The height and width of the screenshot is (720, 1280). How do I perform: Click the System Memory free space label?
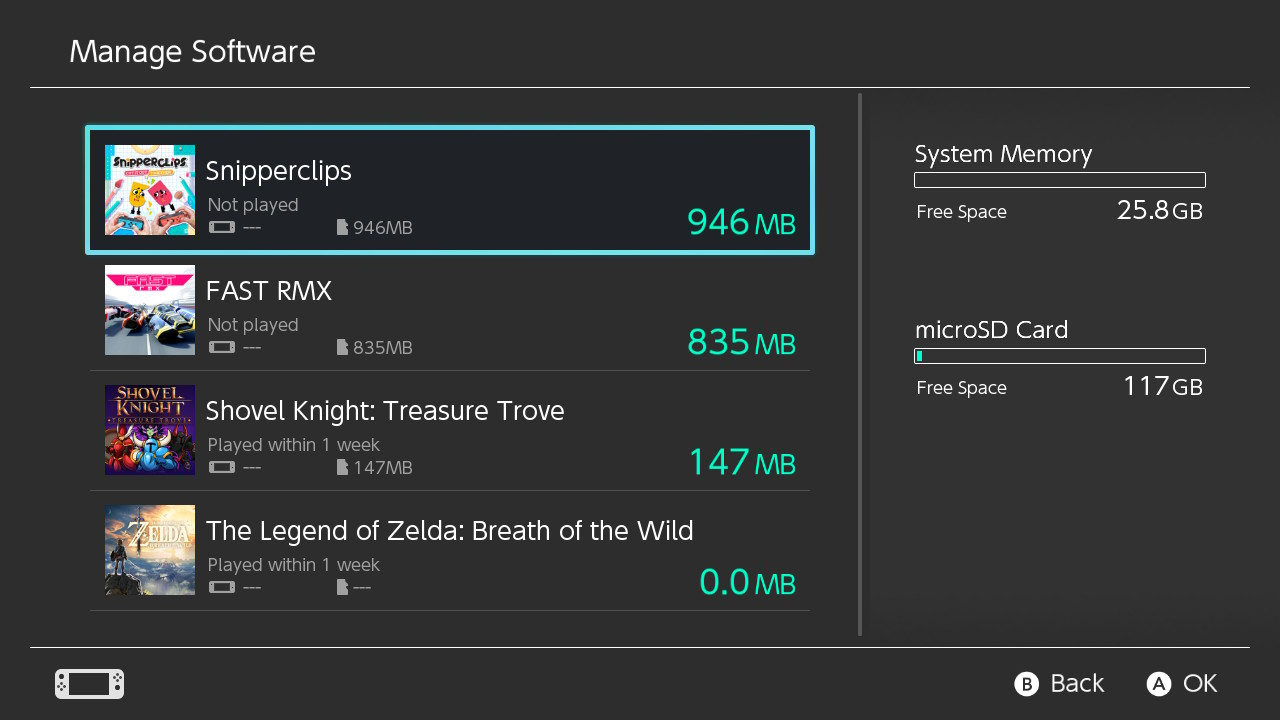click(x=961, y=211)
